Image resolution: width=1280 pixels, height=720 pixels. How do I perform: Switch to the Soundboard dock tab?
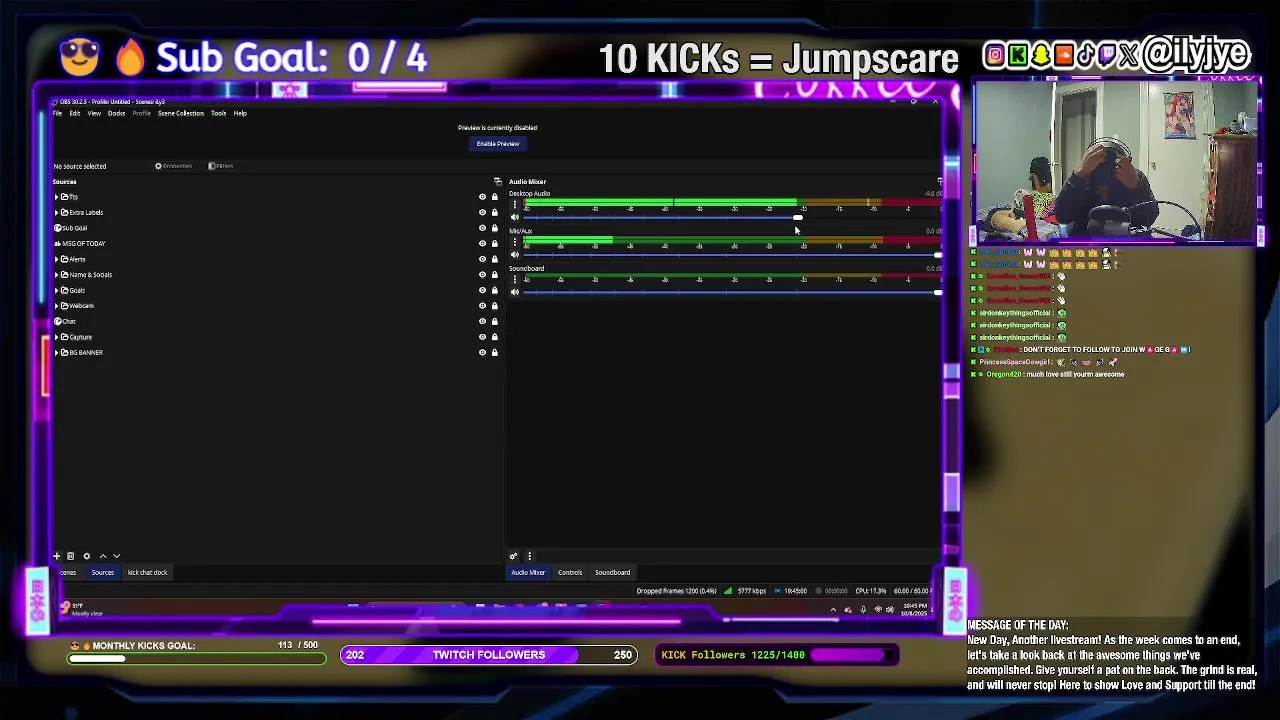click(612, 573)
